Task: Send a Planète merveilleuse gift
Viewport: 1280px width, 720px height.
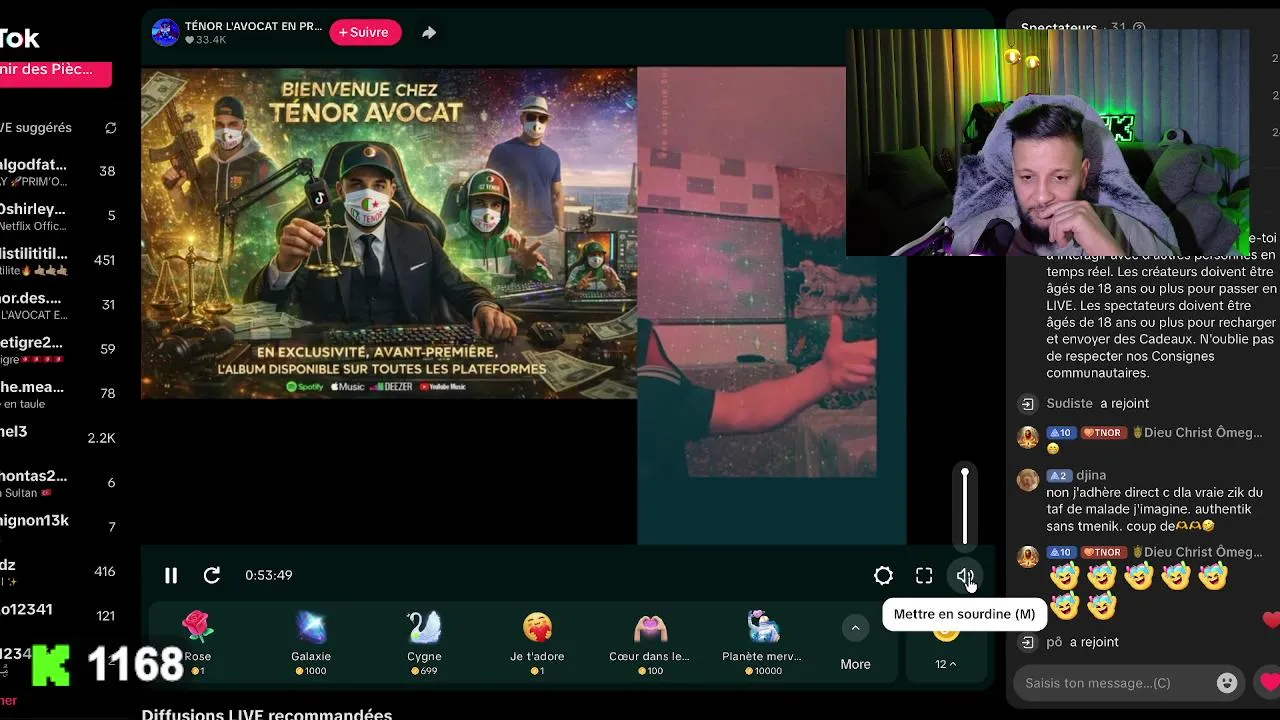Action: click(763, 643)
